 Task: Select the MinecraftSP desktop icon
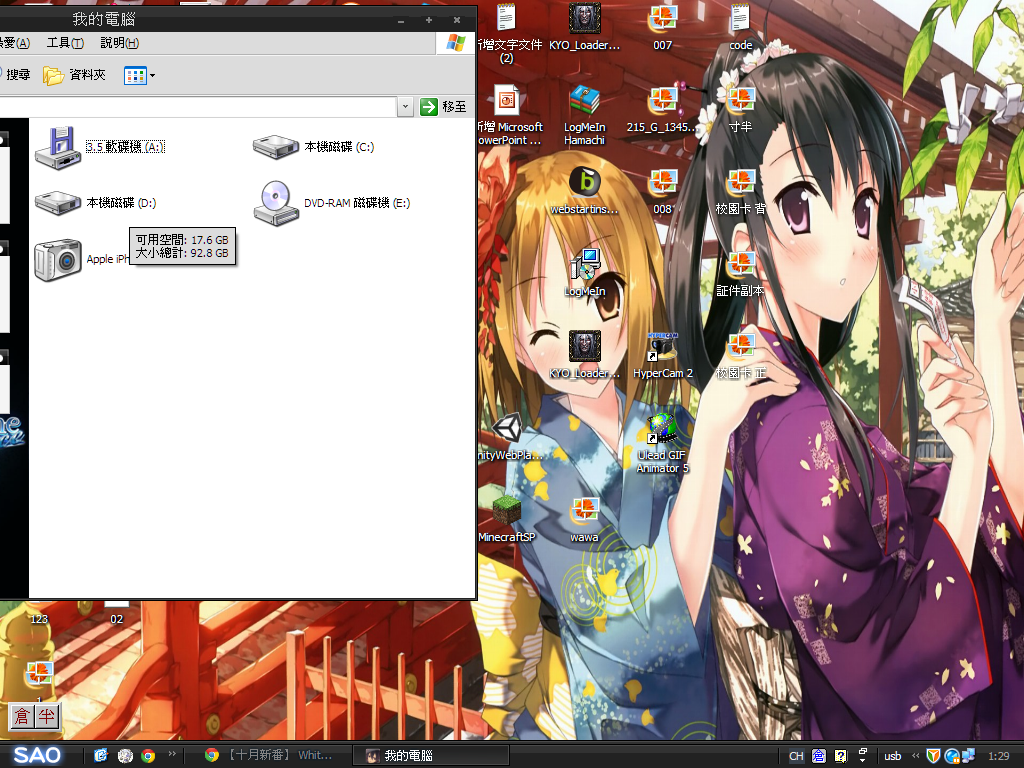click(x=507, y=511)
